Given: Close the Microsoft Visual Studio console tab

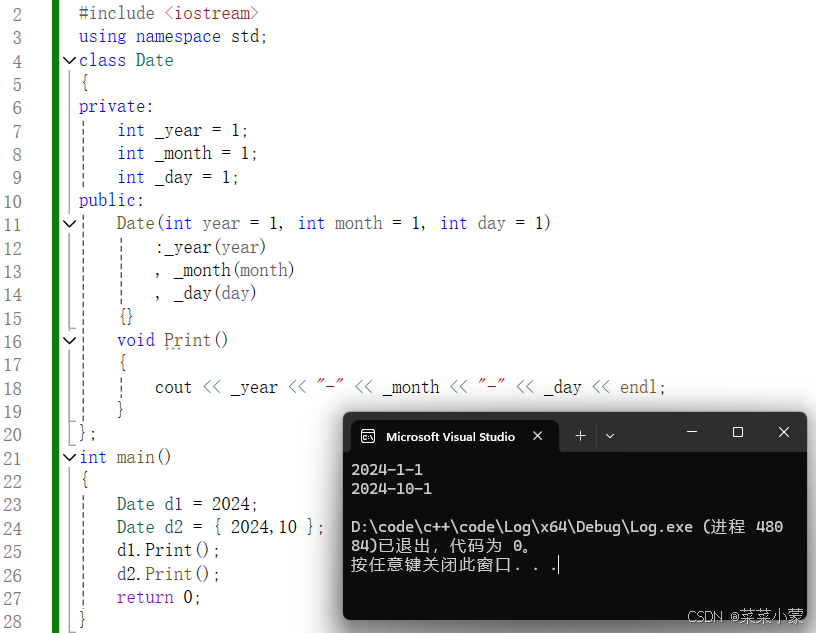Looking at the screenshot, I should [538, 436].
